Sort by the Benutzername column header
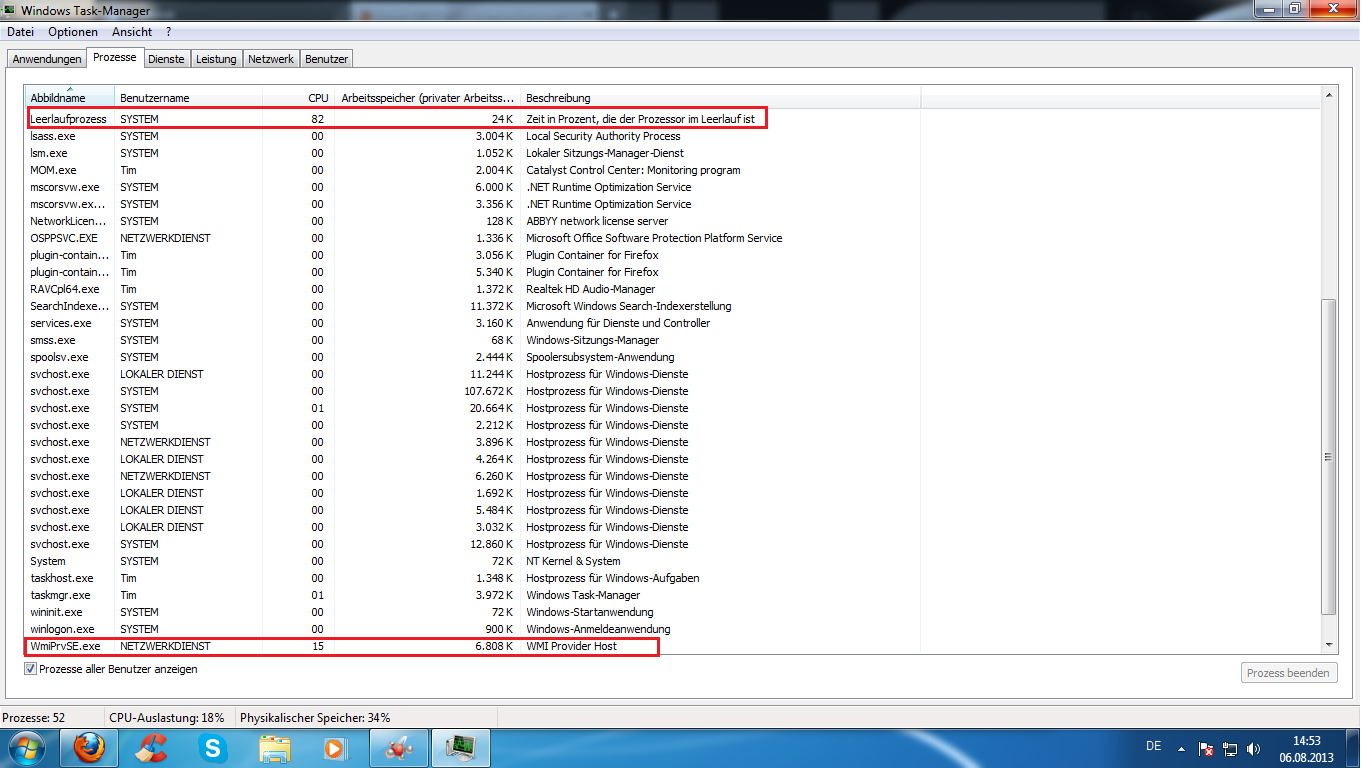Viewport: 1362px width, 768px height. pos(189,97)
